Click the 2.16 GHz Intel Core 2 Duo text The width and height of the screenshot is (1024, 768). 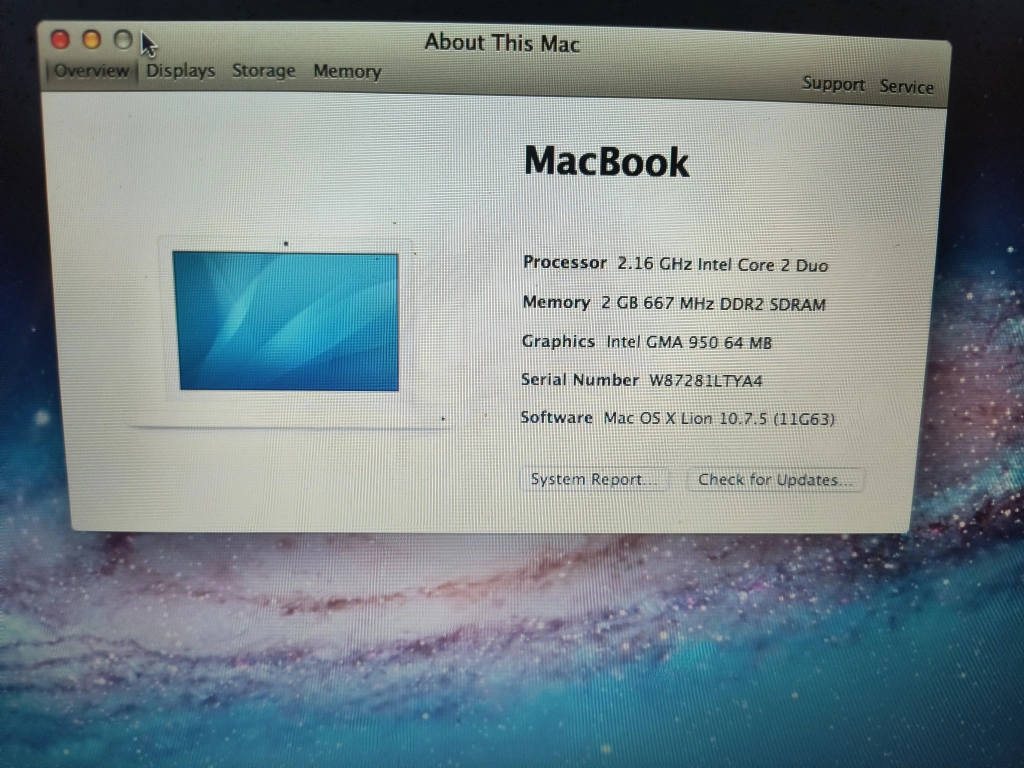(722, 265)
